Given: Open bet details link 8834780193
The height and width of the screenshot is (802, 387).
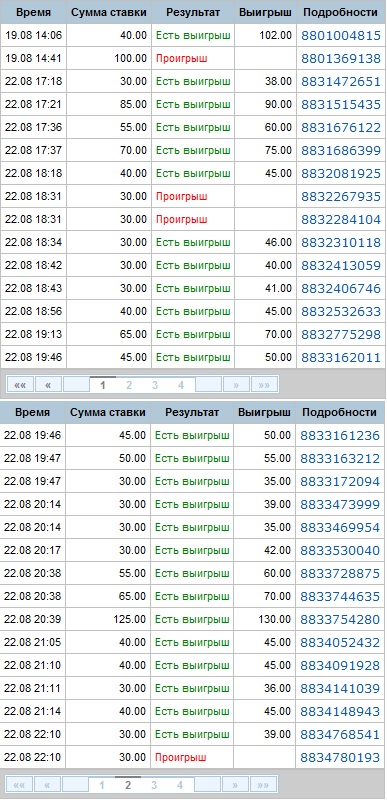Looking at the screenshot, I should [340, 758].
